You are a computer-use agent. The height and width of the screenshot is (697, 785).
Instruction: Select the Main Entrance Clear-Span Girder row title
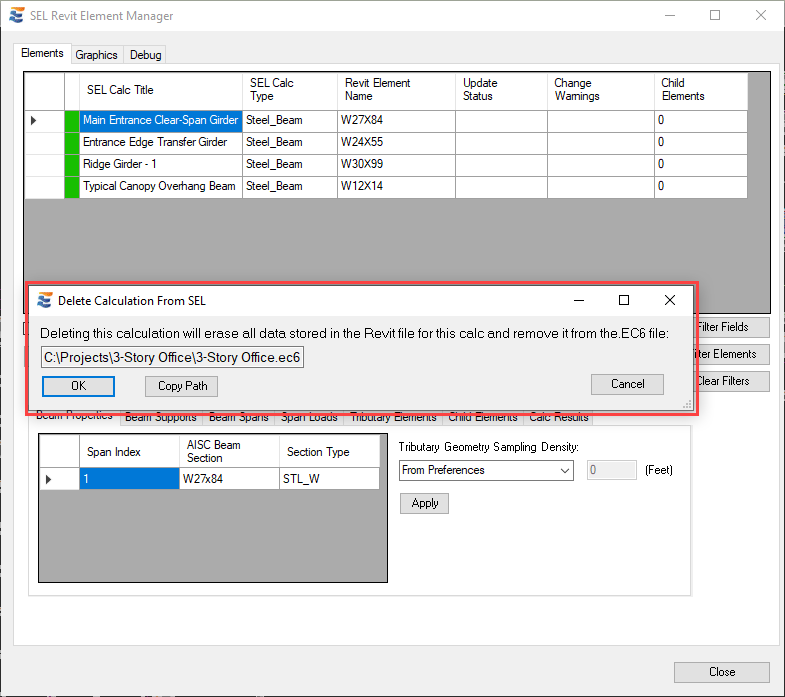pyautogui.click(x=161, y=121)
